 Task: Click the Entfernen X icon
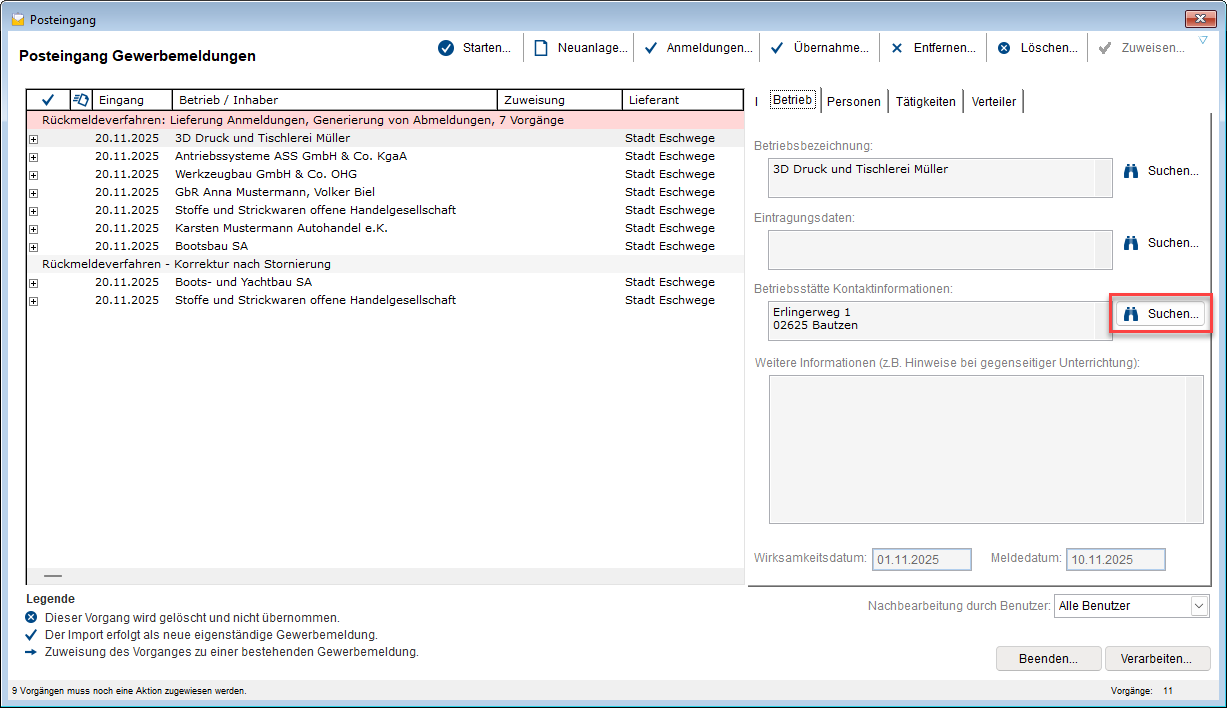coord(897,48)
